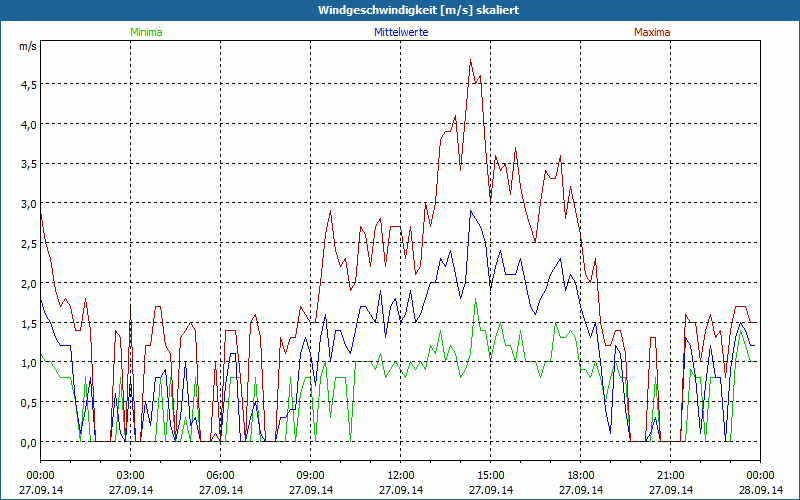The image size is (800, 500).
Task: Click the 4,5 y-axis value
Action: point(28,85)
